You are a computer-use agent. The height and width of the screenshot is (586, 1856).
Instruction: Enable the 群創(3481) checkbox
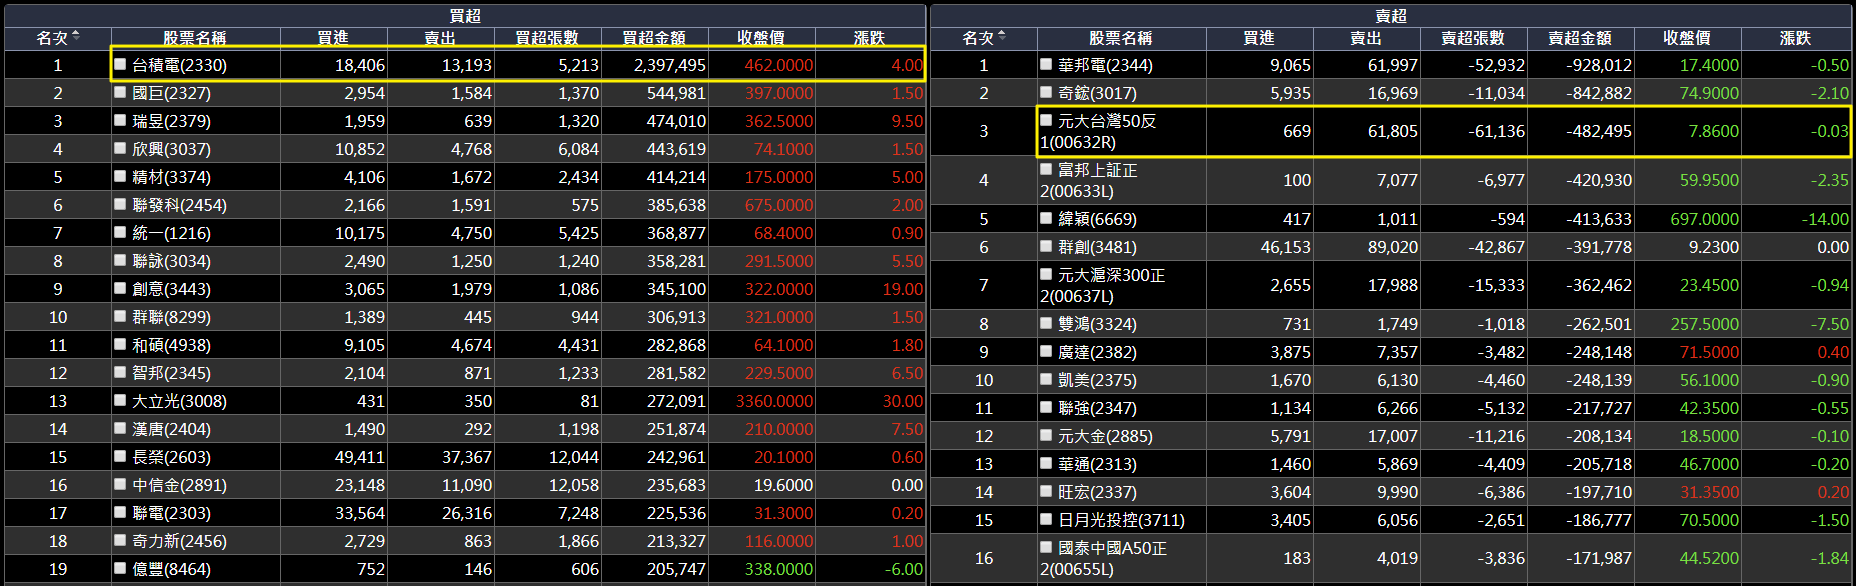1046,246
